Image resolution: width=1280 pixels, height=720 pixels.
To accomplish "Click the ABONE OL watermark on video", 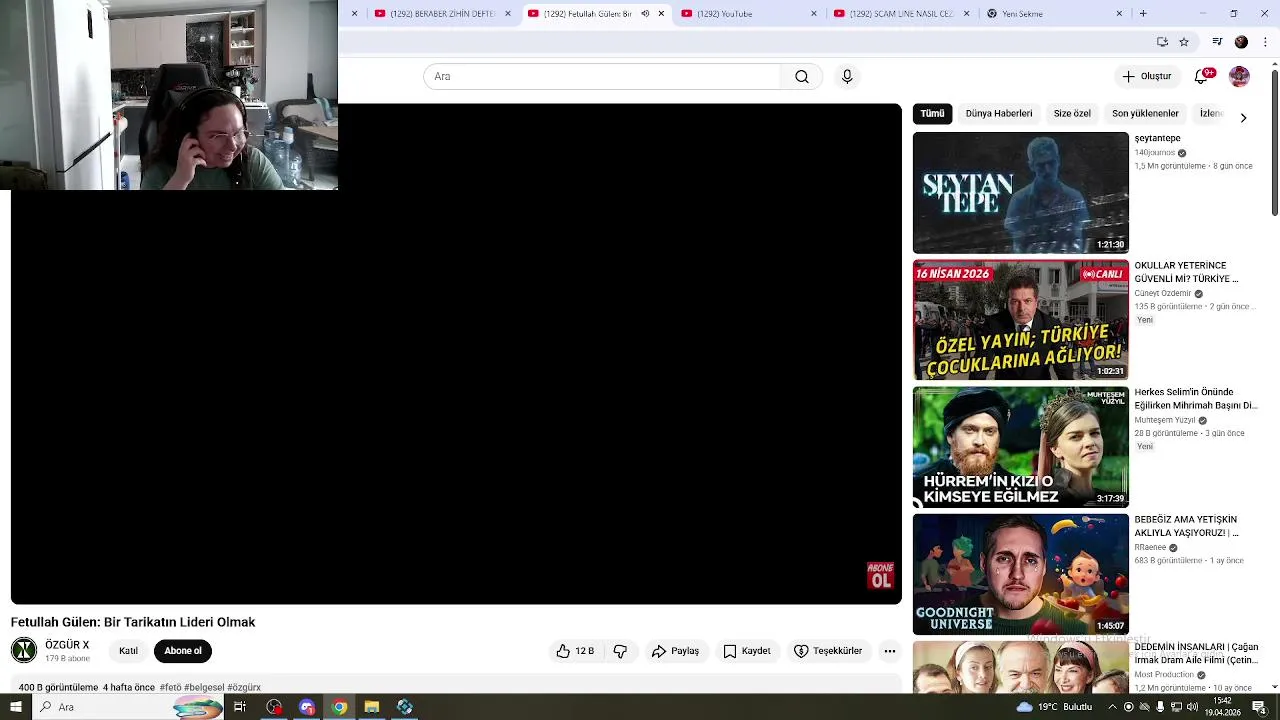I will (x=880, y=575).
